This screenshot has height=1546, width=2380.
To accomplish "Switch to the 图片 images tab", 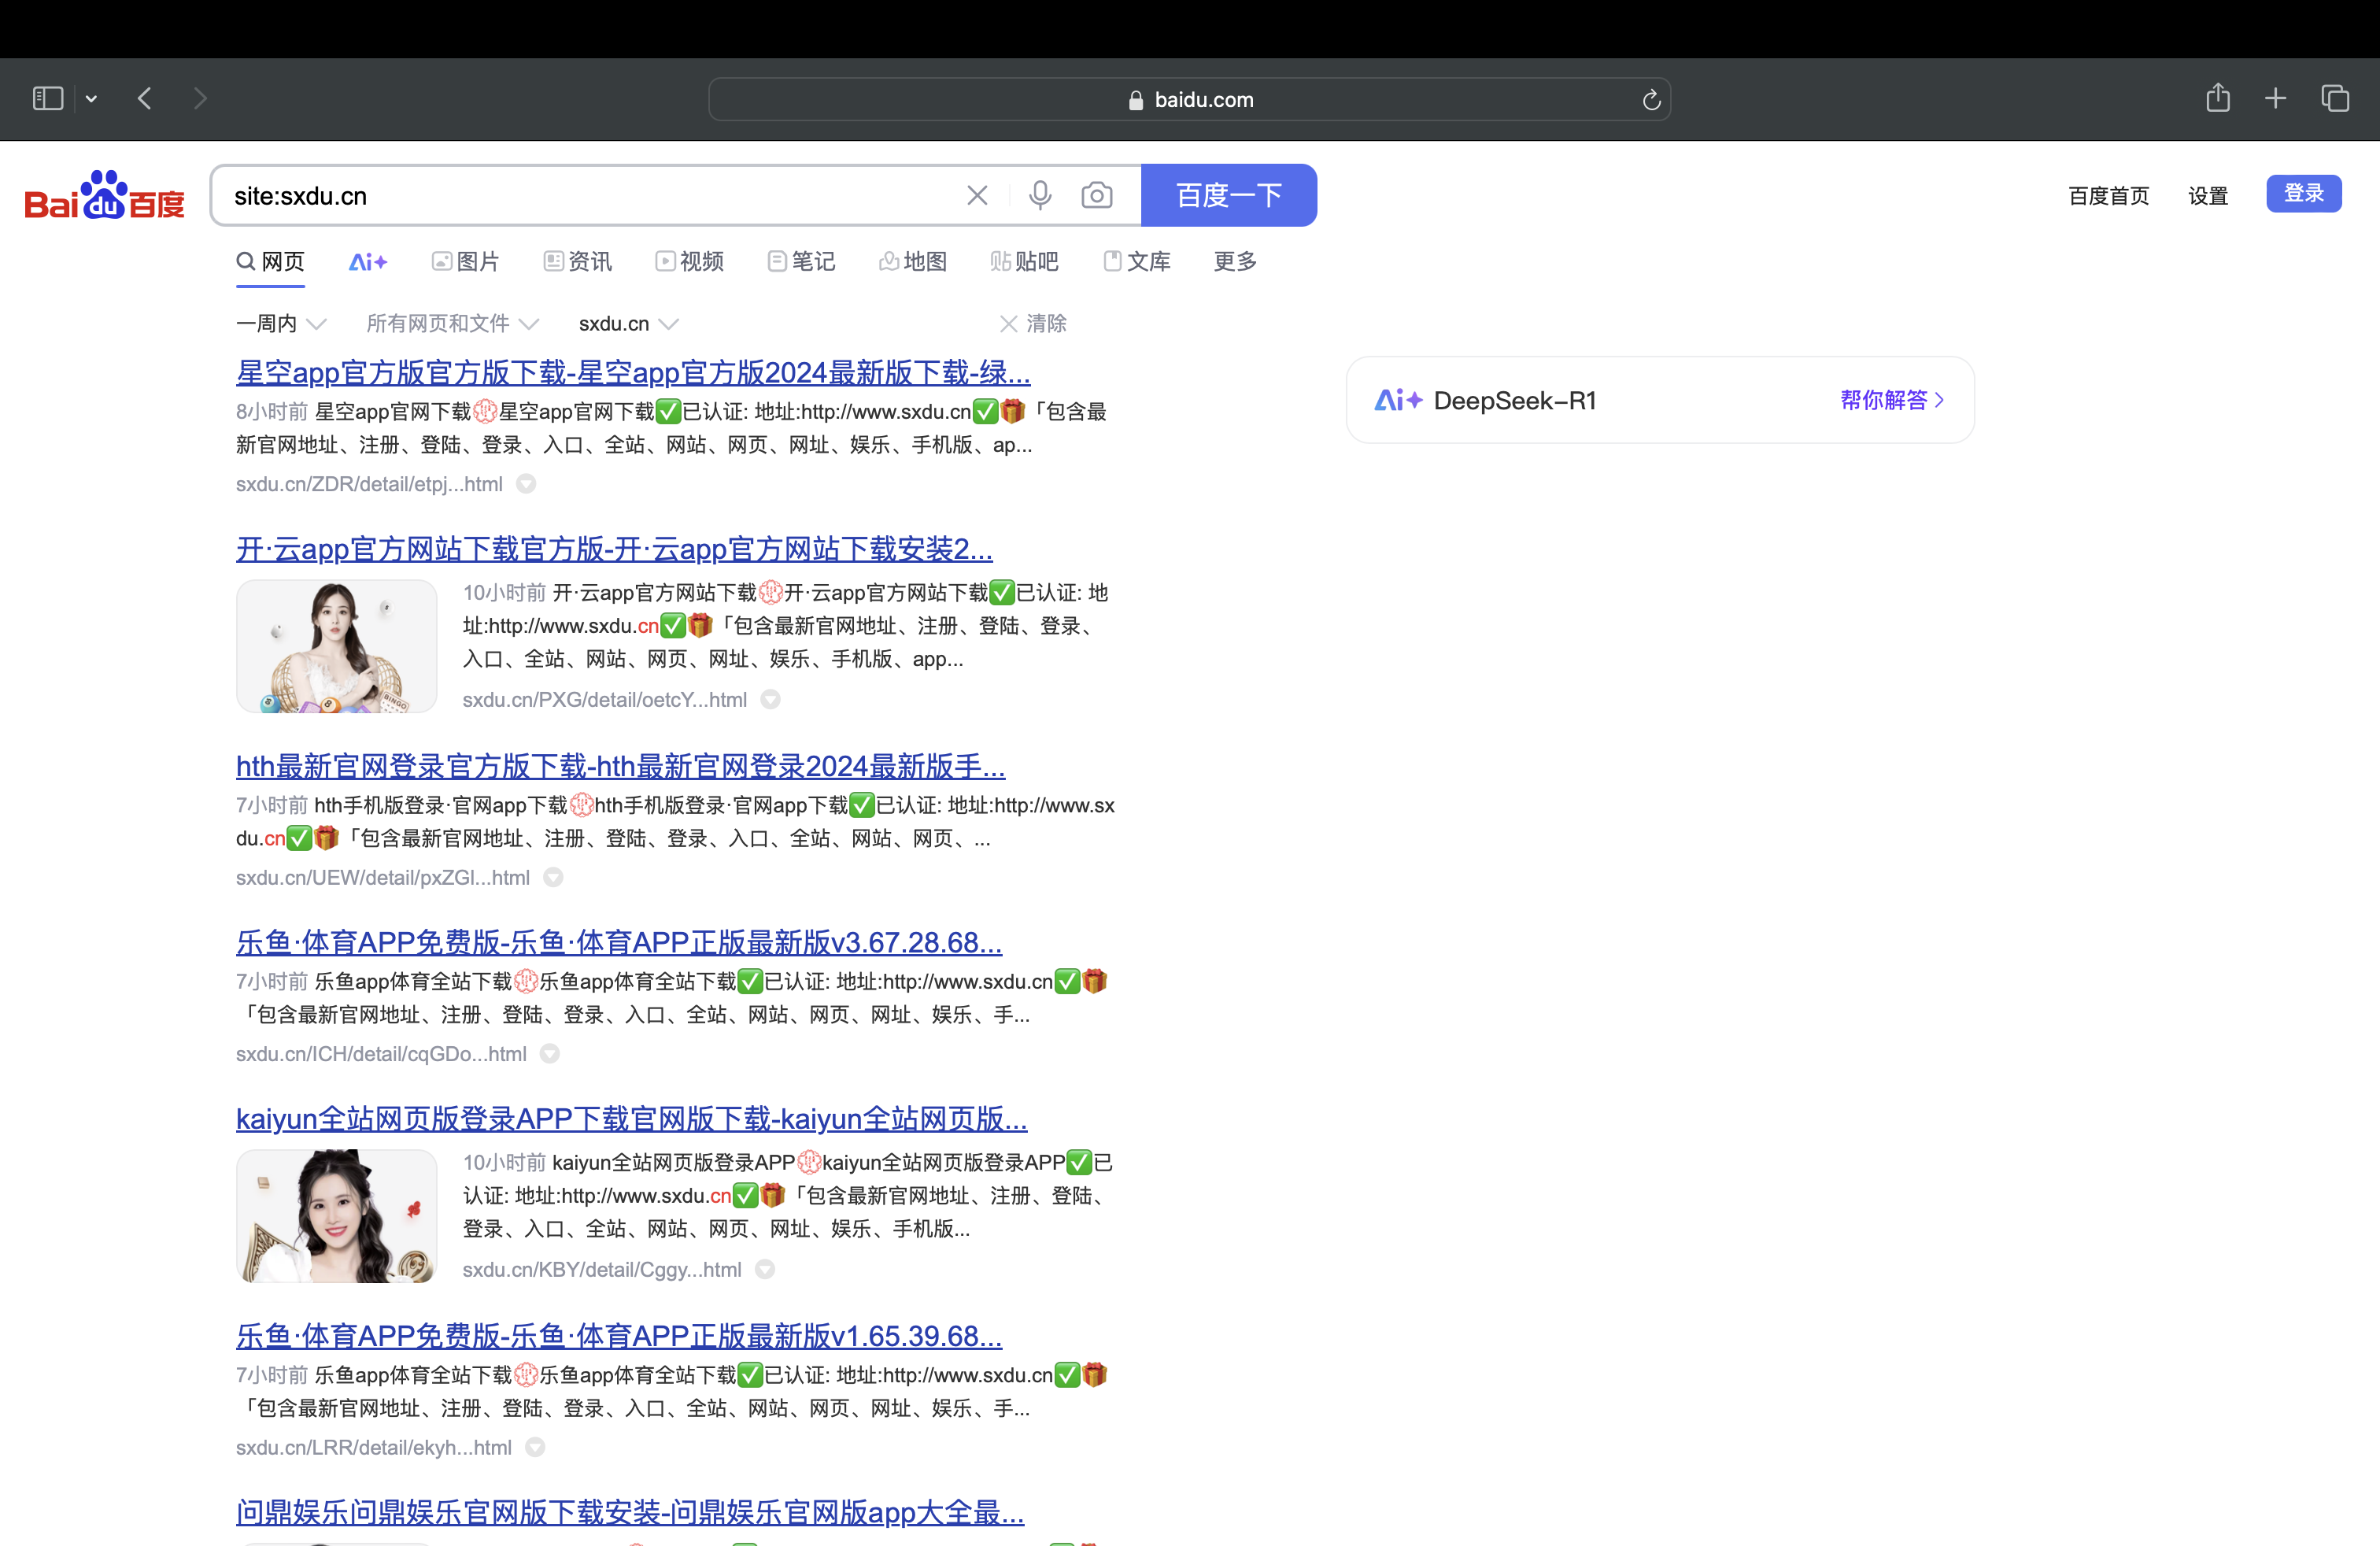I will 466,262.
